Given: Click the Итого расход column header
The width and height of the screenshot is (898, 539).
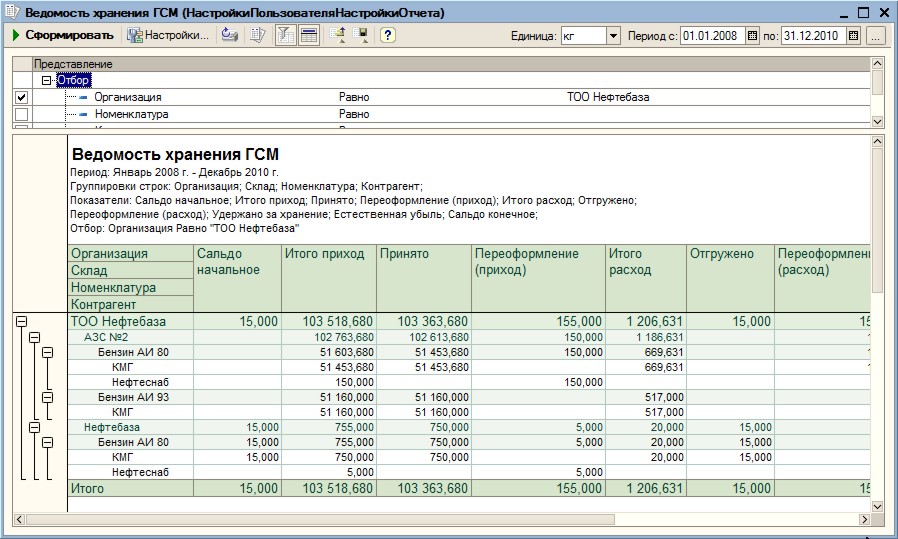Looking at the screenshot, I should (645, 278).
